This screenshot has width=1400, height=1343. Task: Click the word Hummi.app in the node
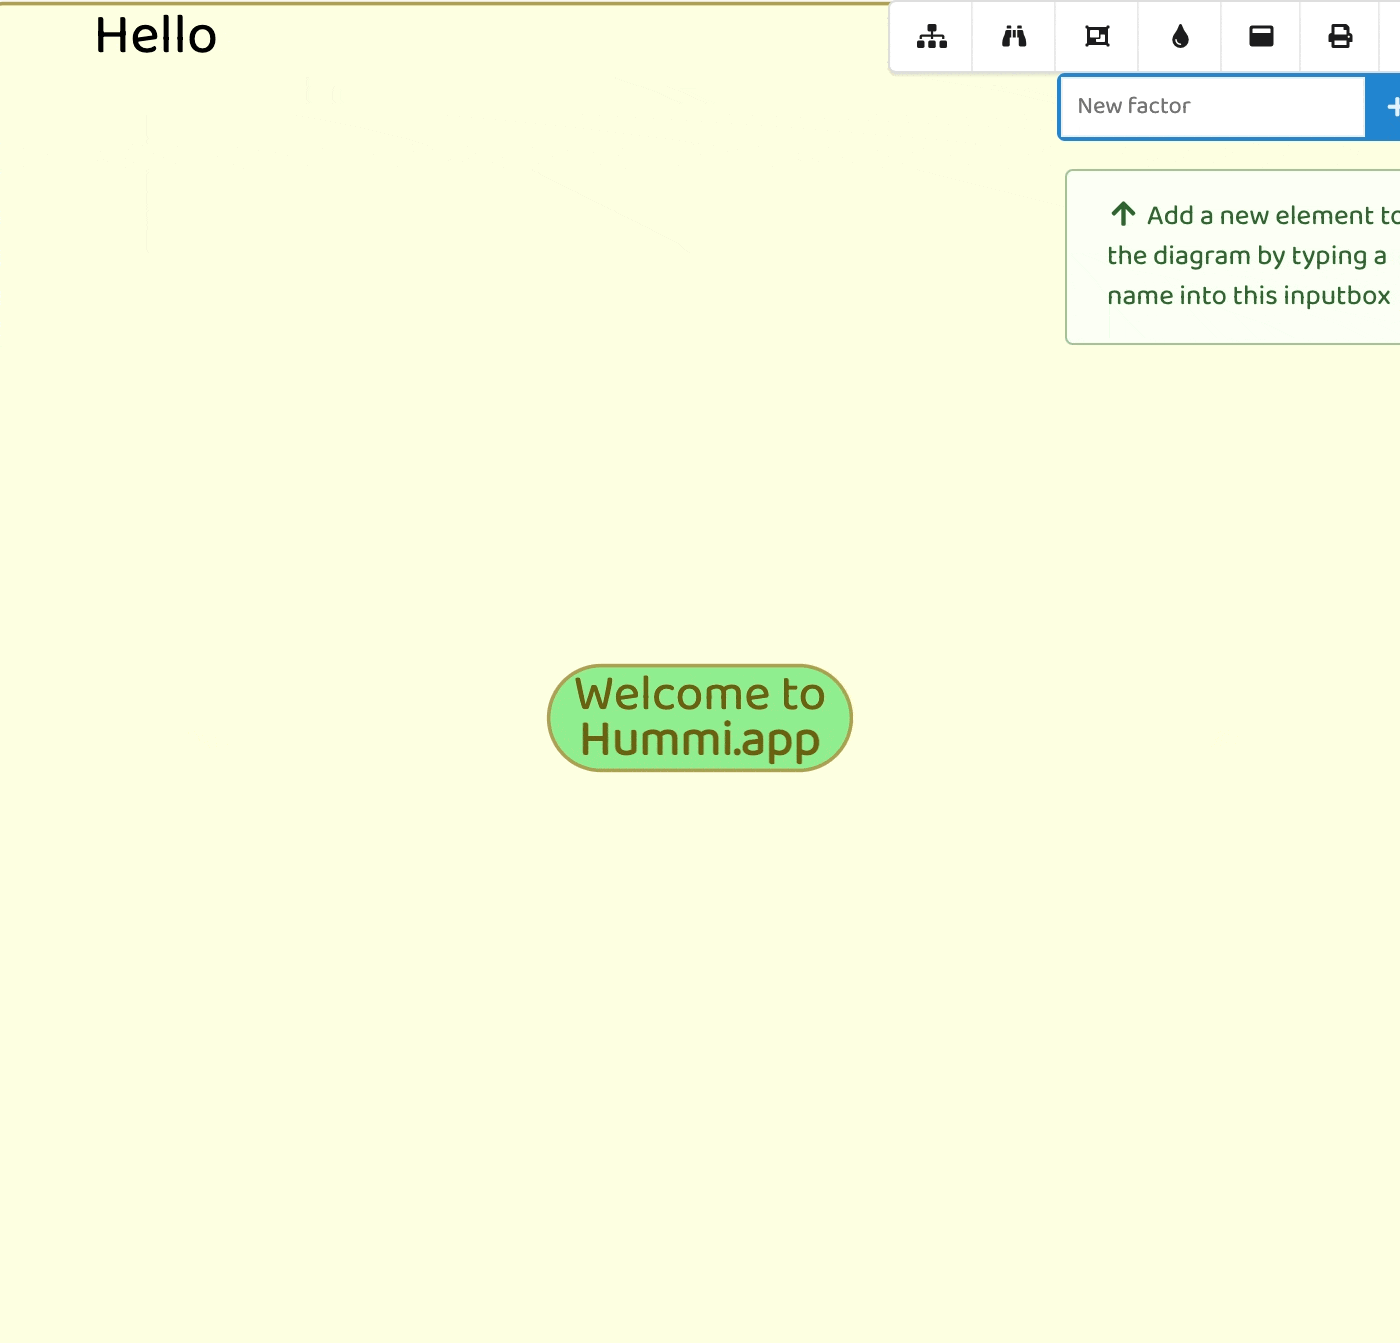[699, 741]
